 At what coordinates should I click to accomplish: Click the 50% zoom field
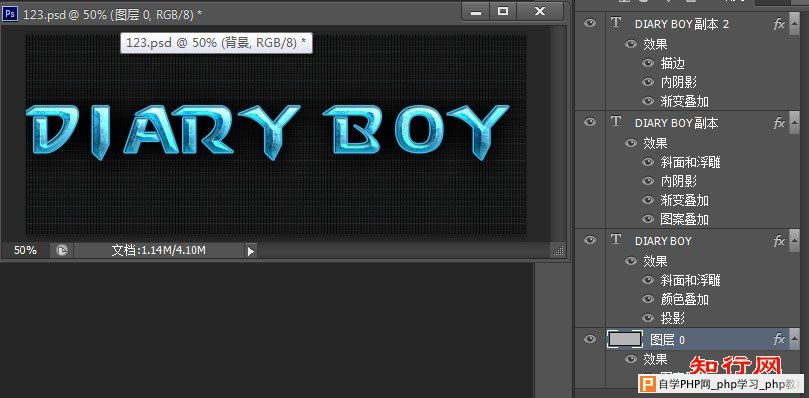[25, 250]
